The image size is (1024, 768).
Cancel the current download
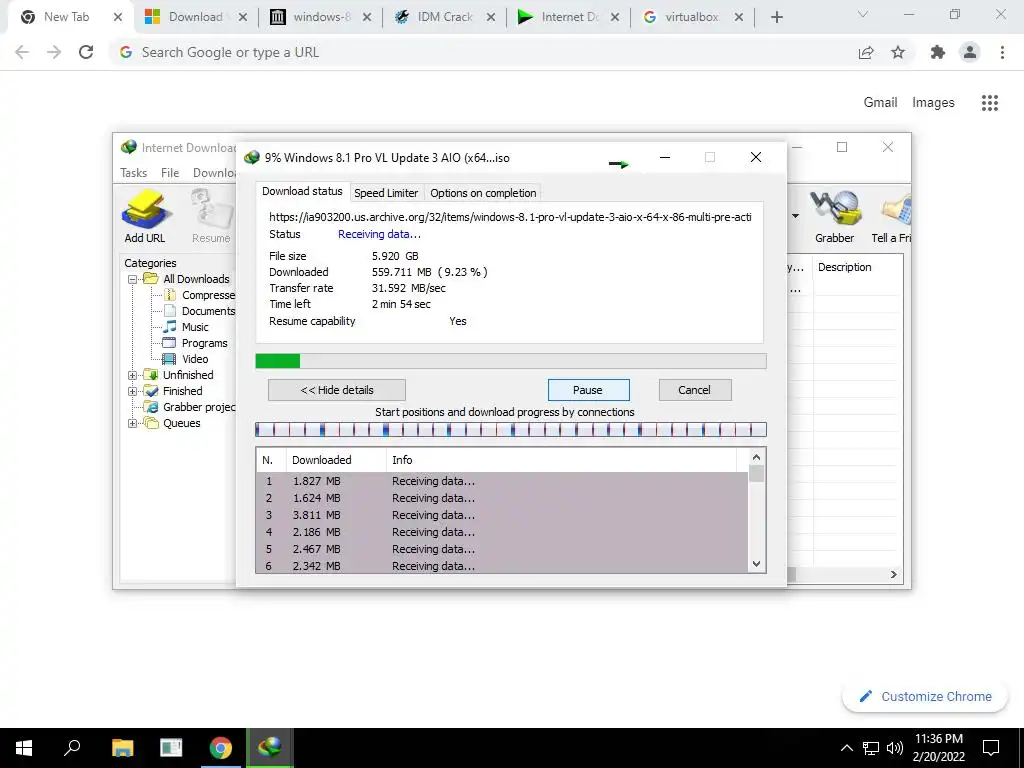(695, 390)
